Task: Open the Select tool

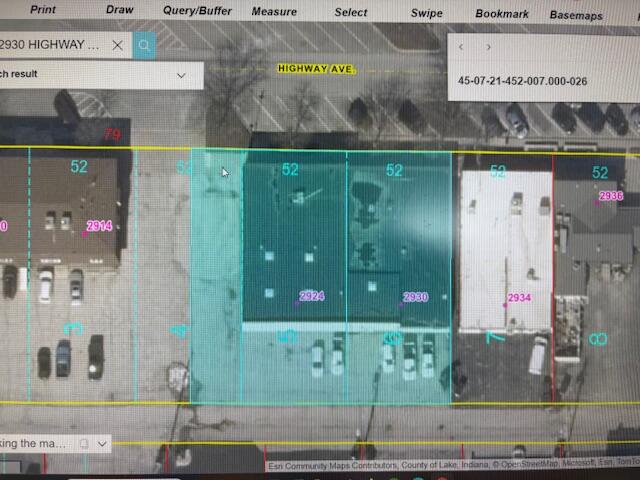Action: 351,13
